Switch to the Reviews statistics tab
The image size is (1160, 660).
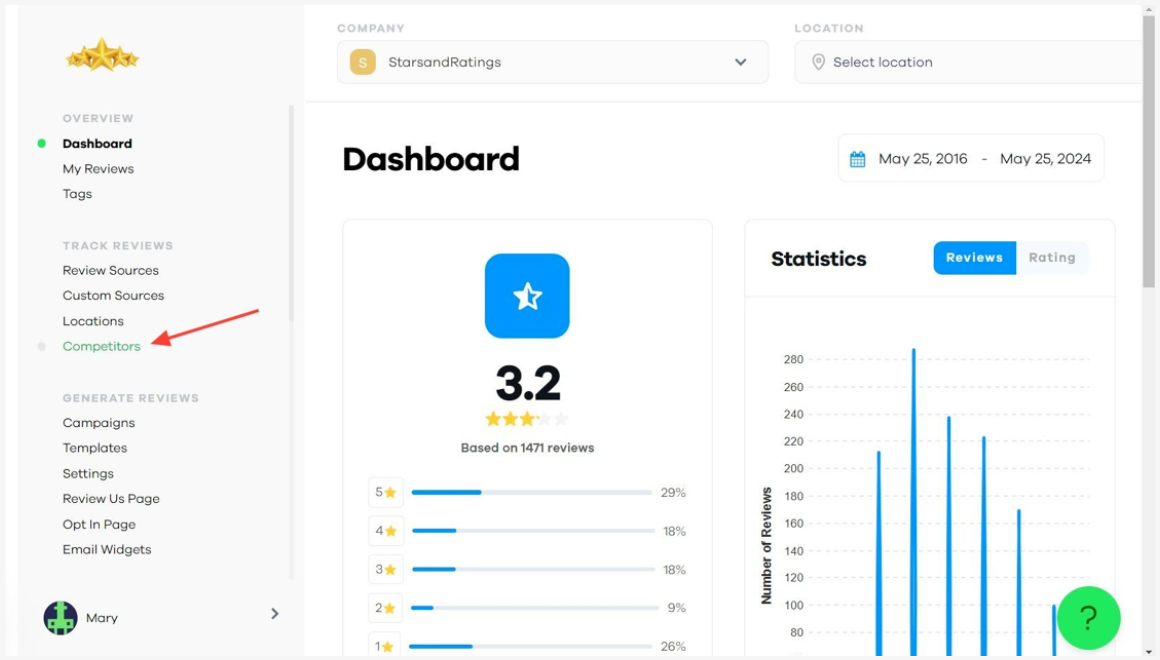tap(974, 257)
